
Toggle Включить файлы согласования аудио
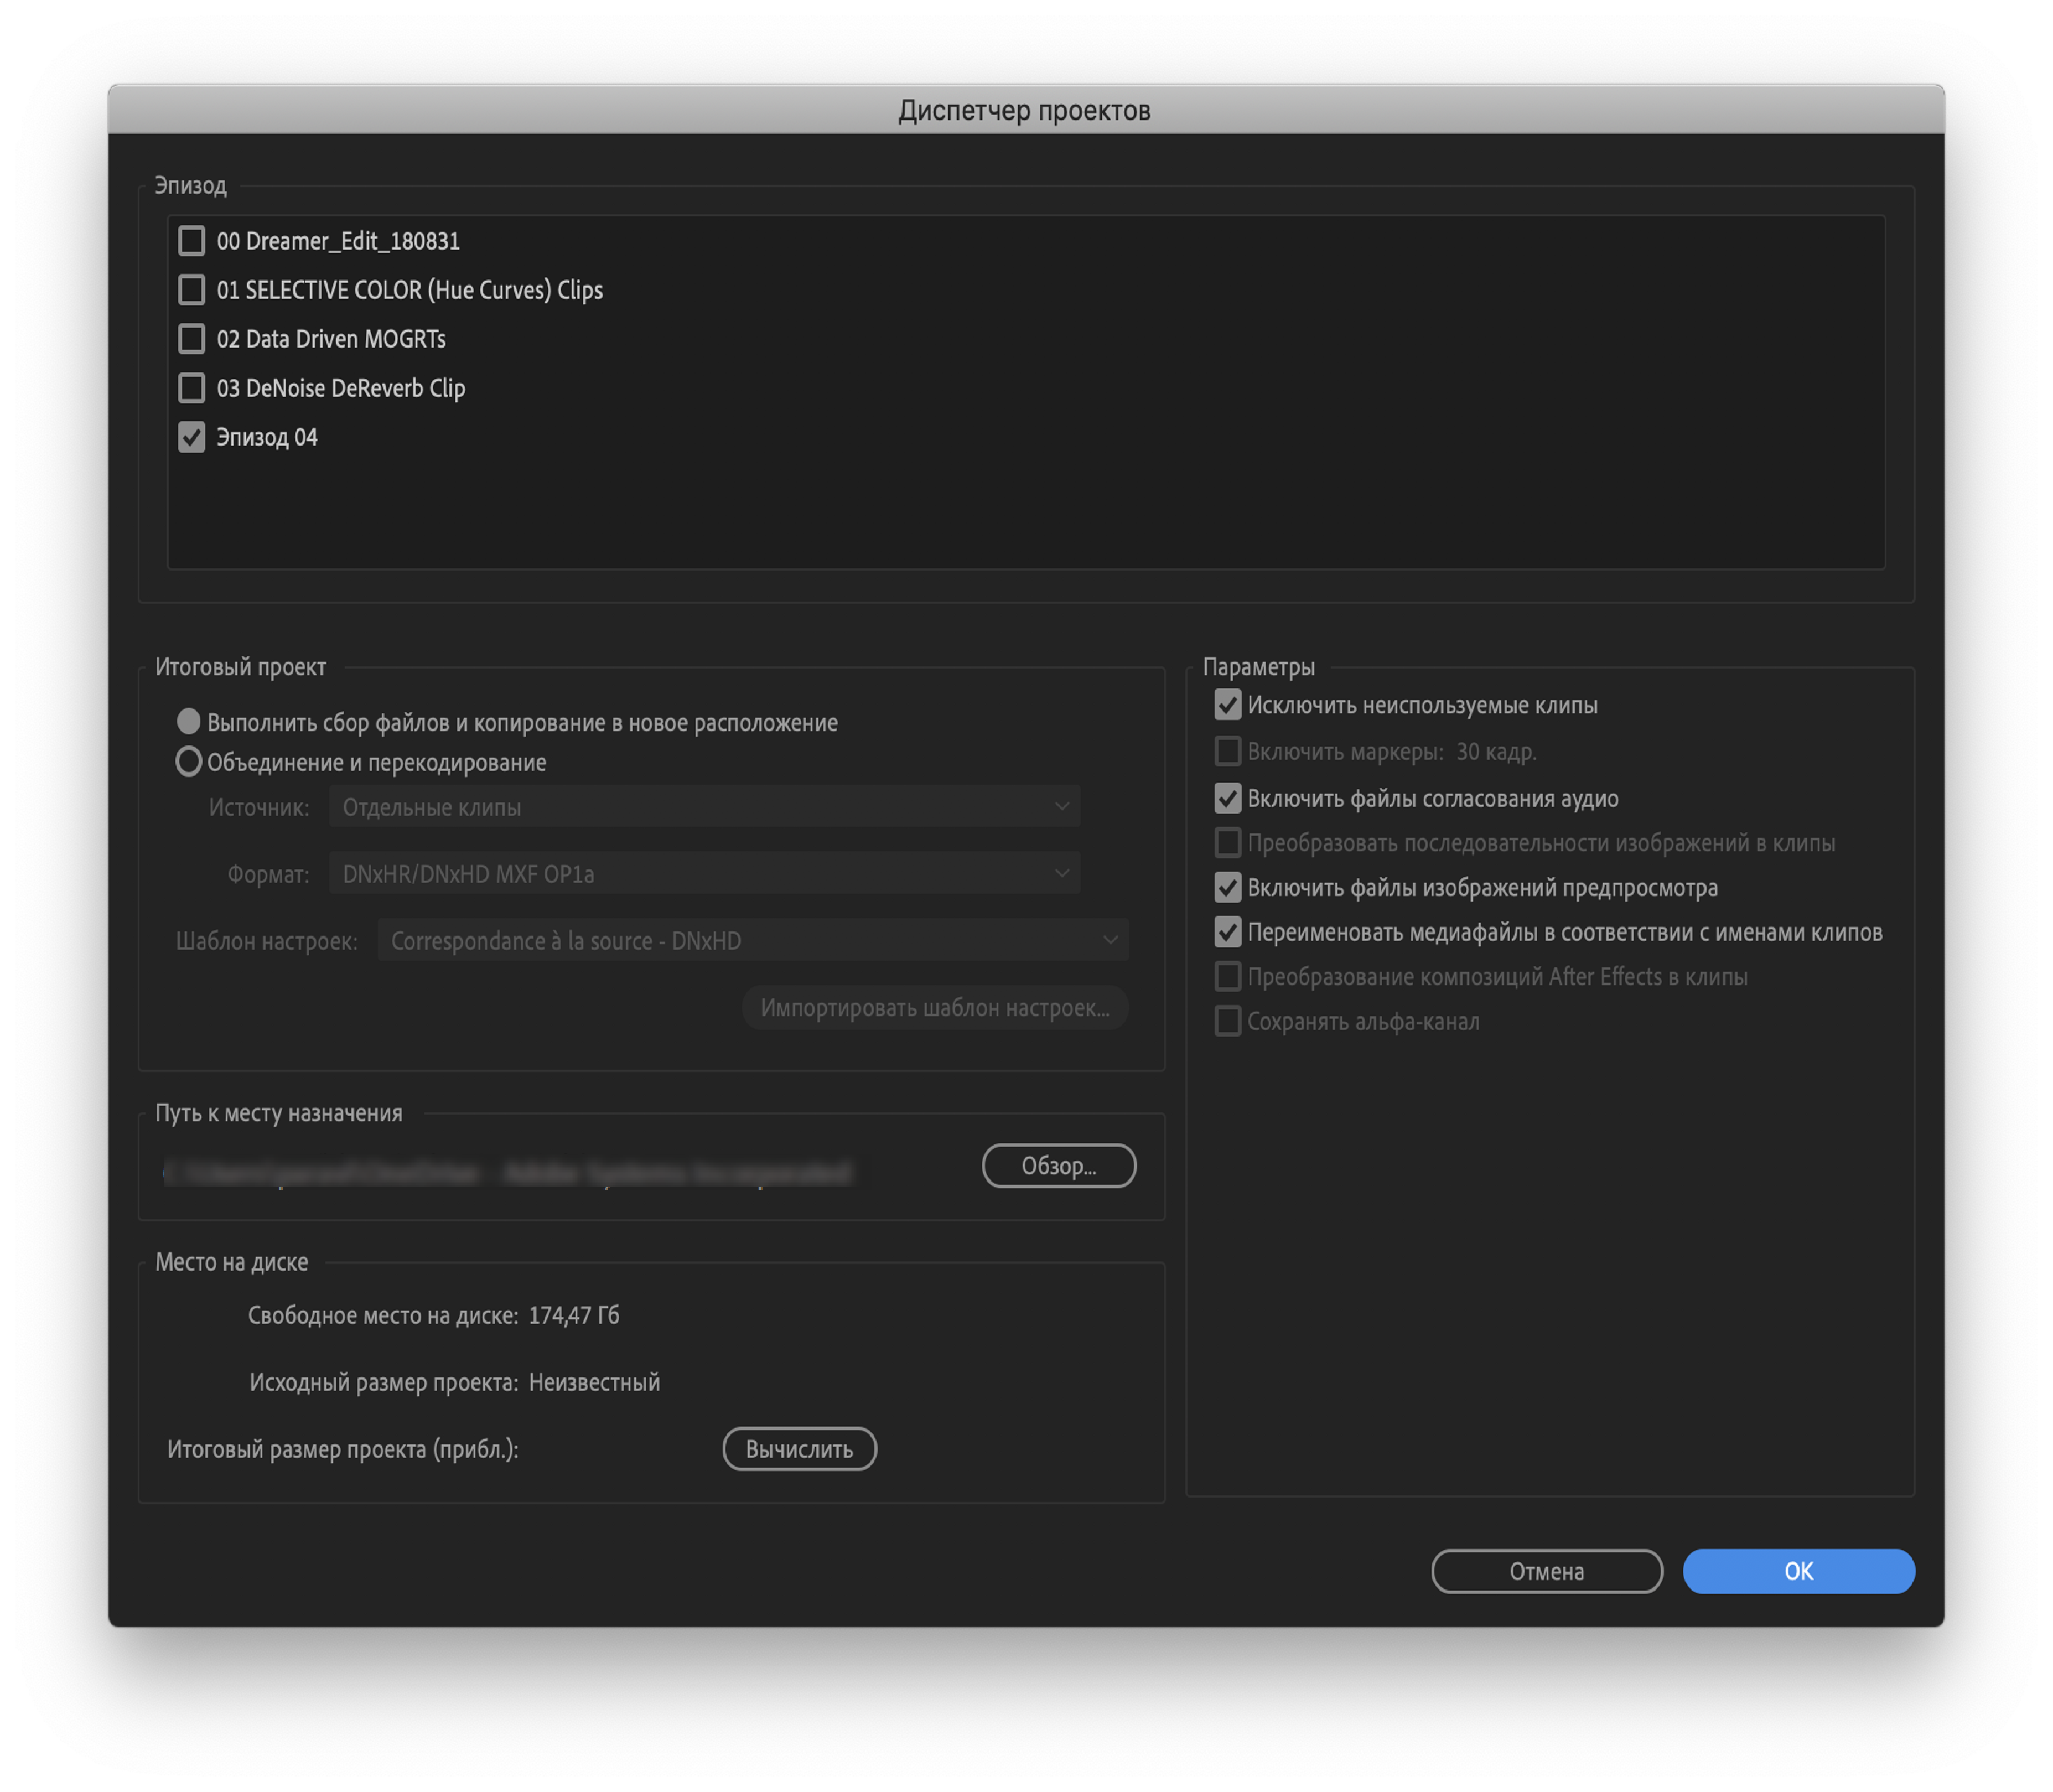click(1227, 798)
